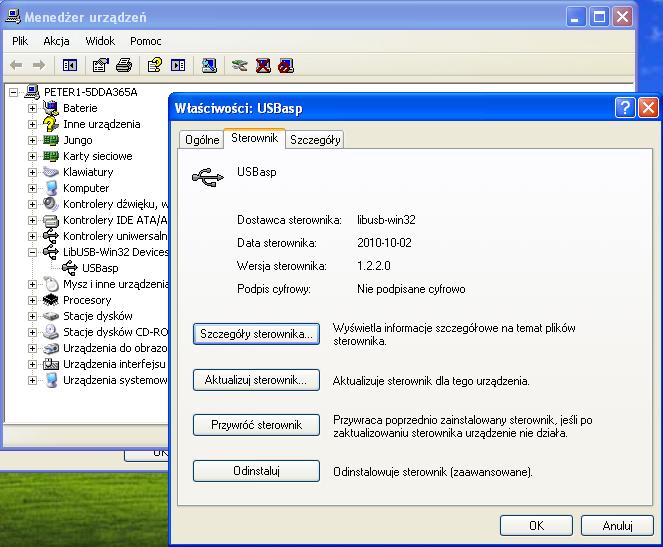Switch to the Ogólne tab
The width and height of the screenshot is (663, 547).
coord(201,140)
